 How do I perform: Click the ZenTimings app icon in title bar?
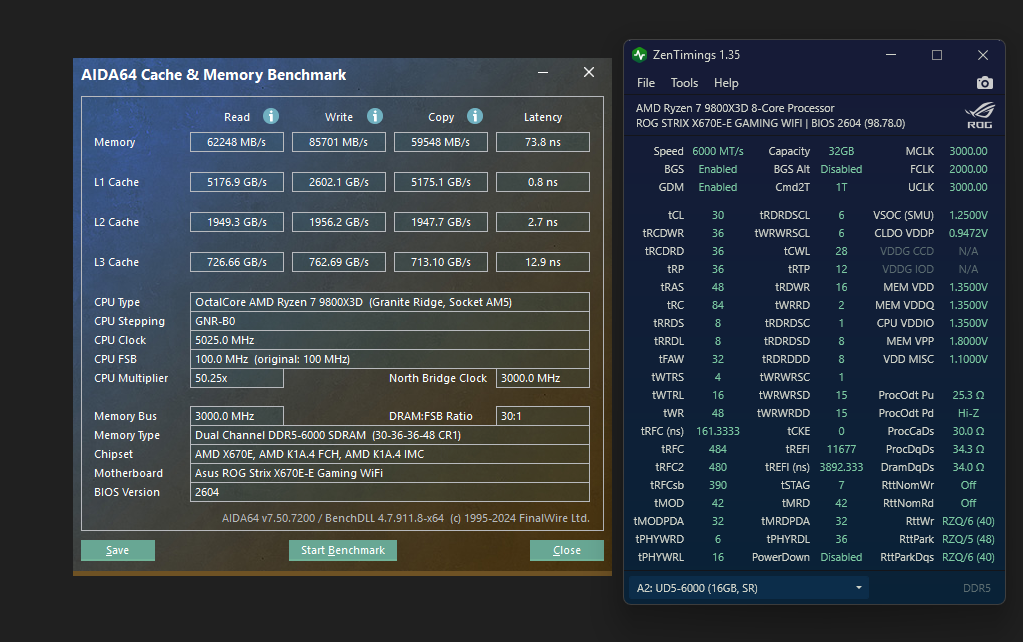pos(639,55)
